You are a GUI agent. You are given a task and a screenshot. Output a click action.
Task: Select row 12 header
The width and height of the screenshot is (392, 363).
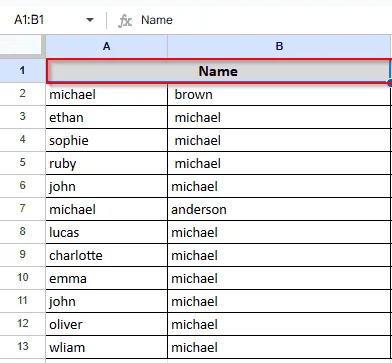22,324
